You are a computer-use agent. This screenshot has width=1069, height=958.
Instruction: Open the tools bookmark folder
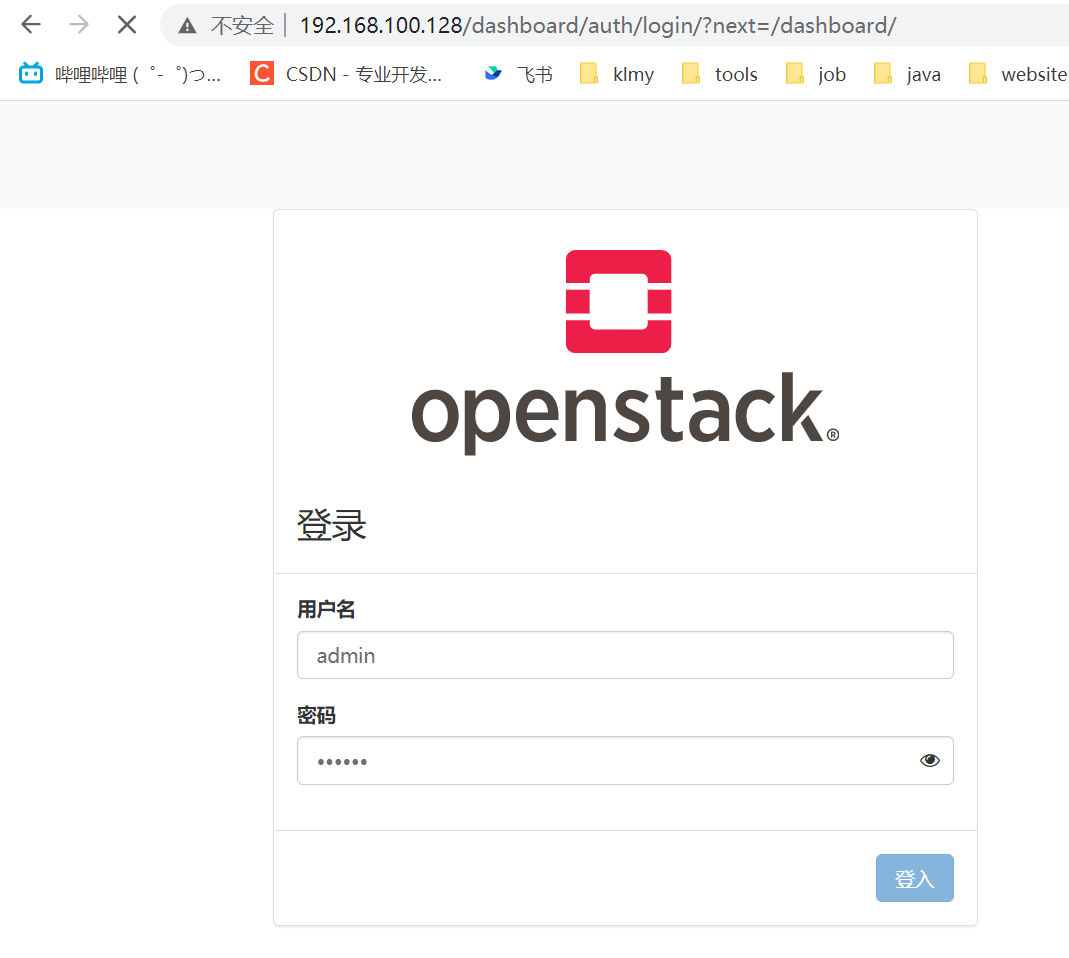[719, 74]
